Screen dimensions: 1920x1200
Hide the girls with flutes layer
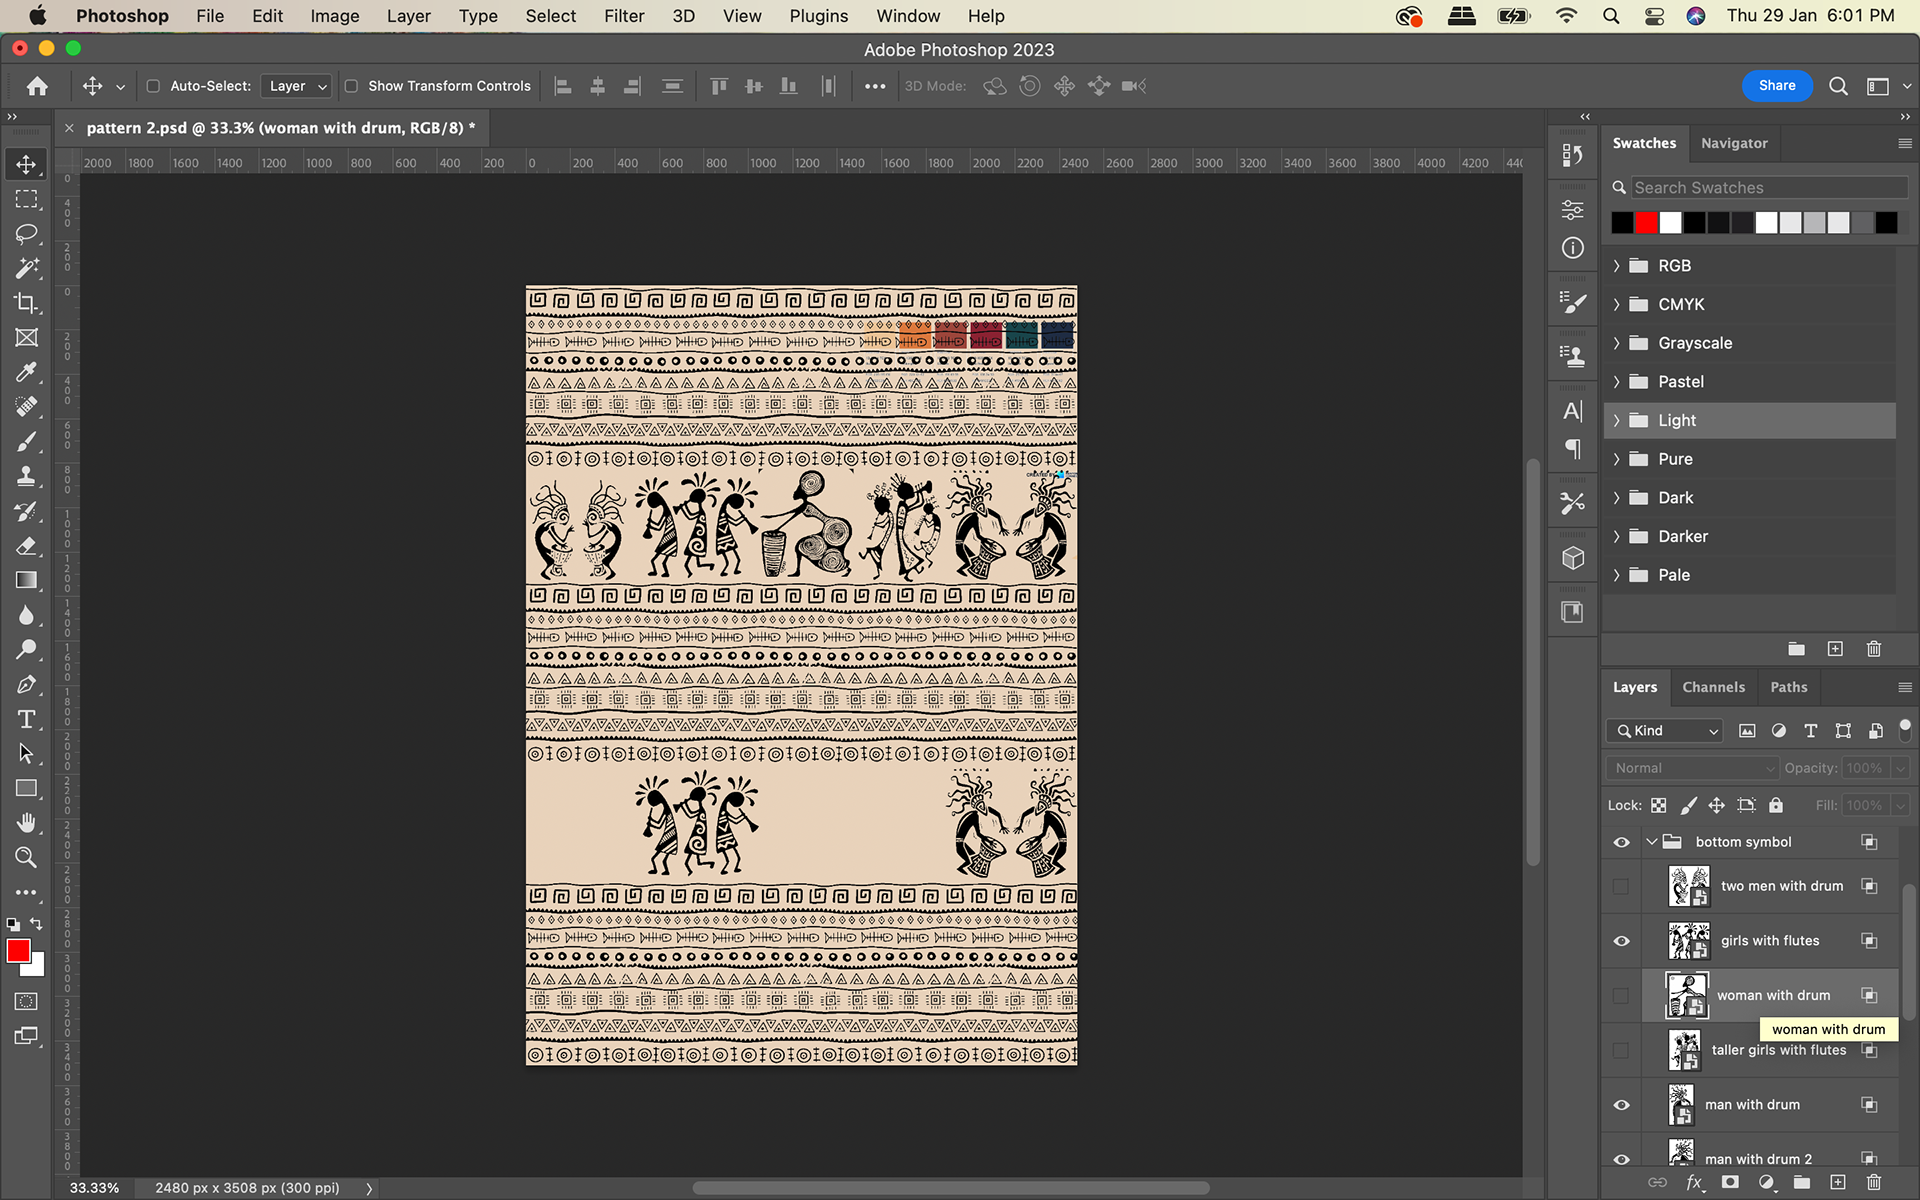pos(1621,941)
